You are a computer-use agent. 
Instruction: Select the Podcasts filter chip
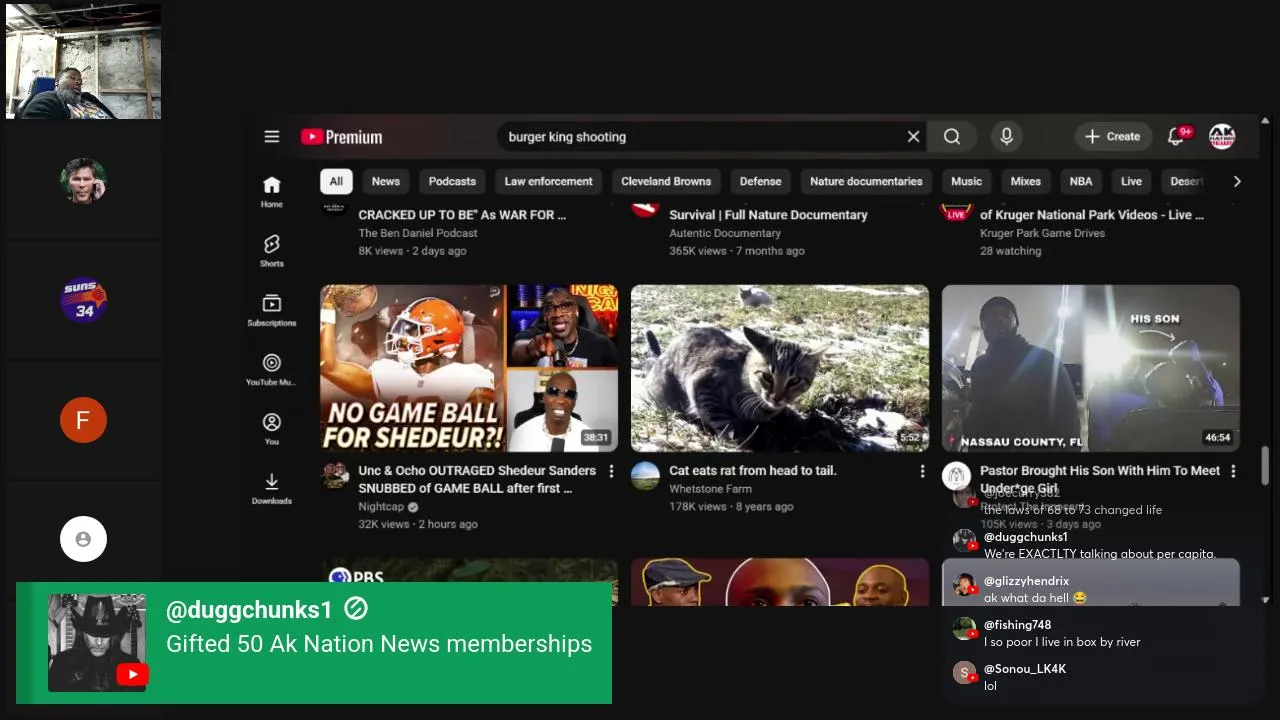click(452, 181)
